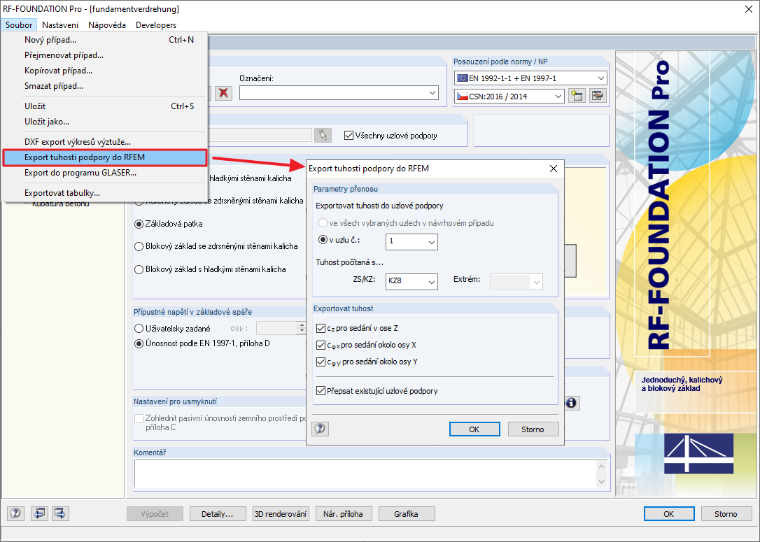Click help icon in main window bottom-left
The width and height of the screenshot is (760, 542).
pyautogui.click(x=16, y=513)
